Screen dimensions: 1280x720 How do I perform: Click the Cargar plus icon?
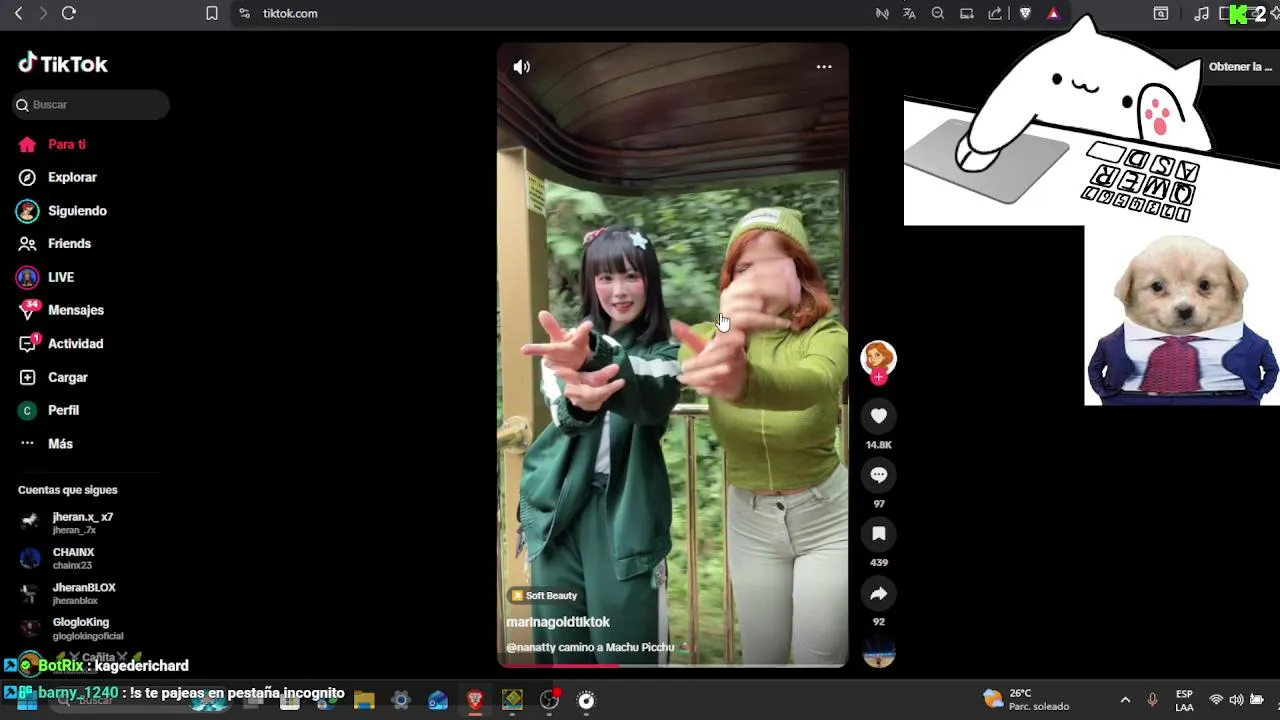27,377
